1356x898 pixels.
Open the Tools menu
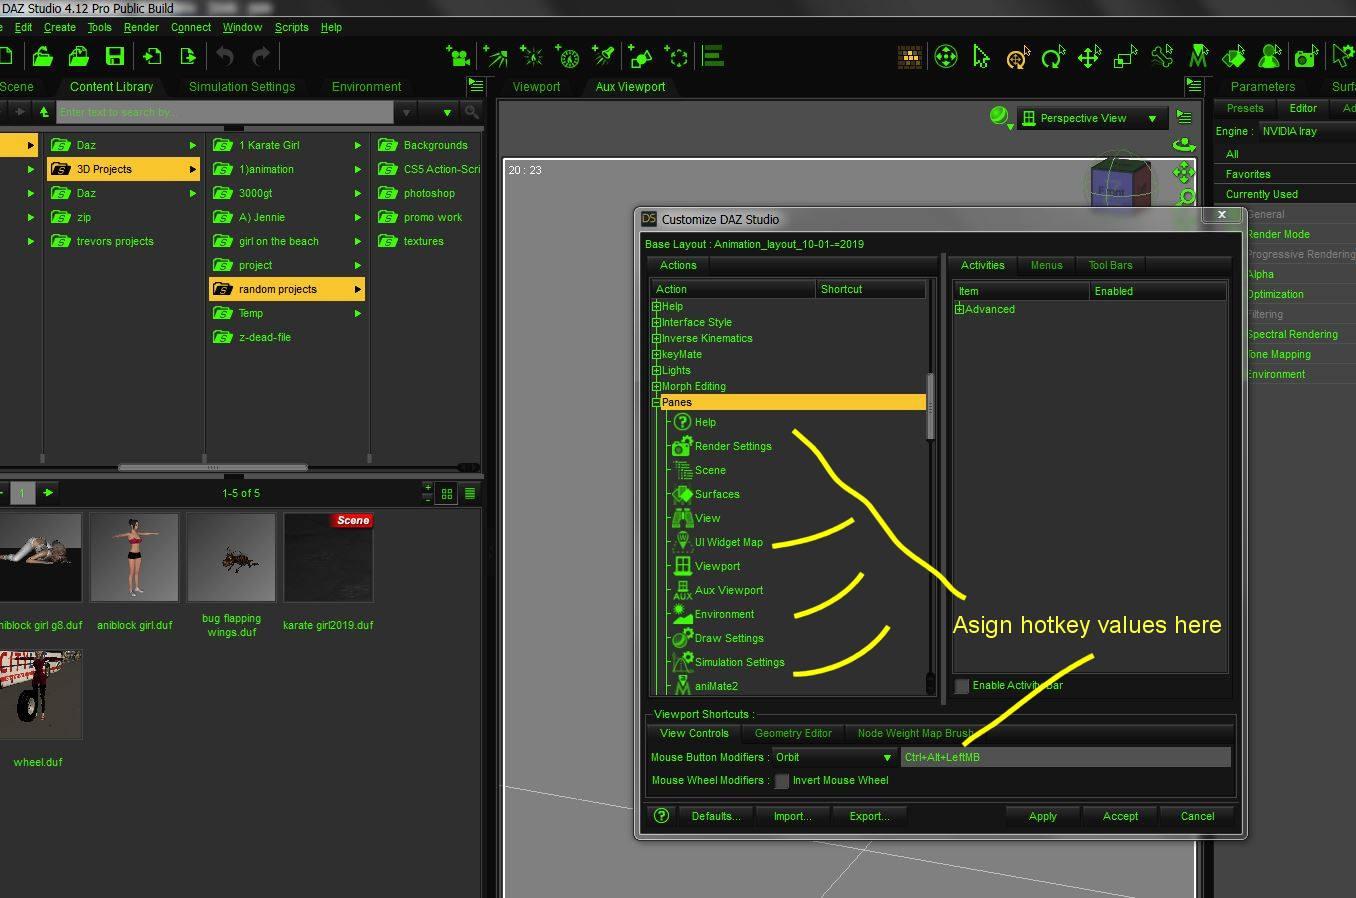(x=99, y=27)
